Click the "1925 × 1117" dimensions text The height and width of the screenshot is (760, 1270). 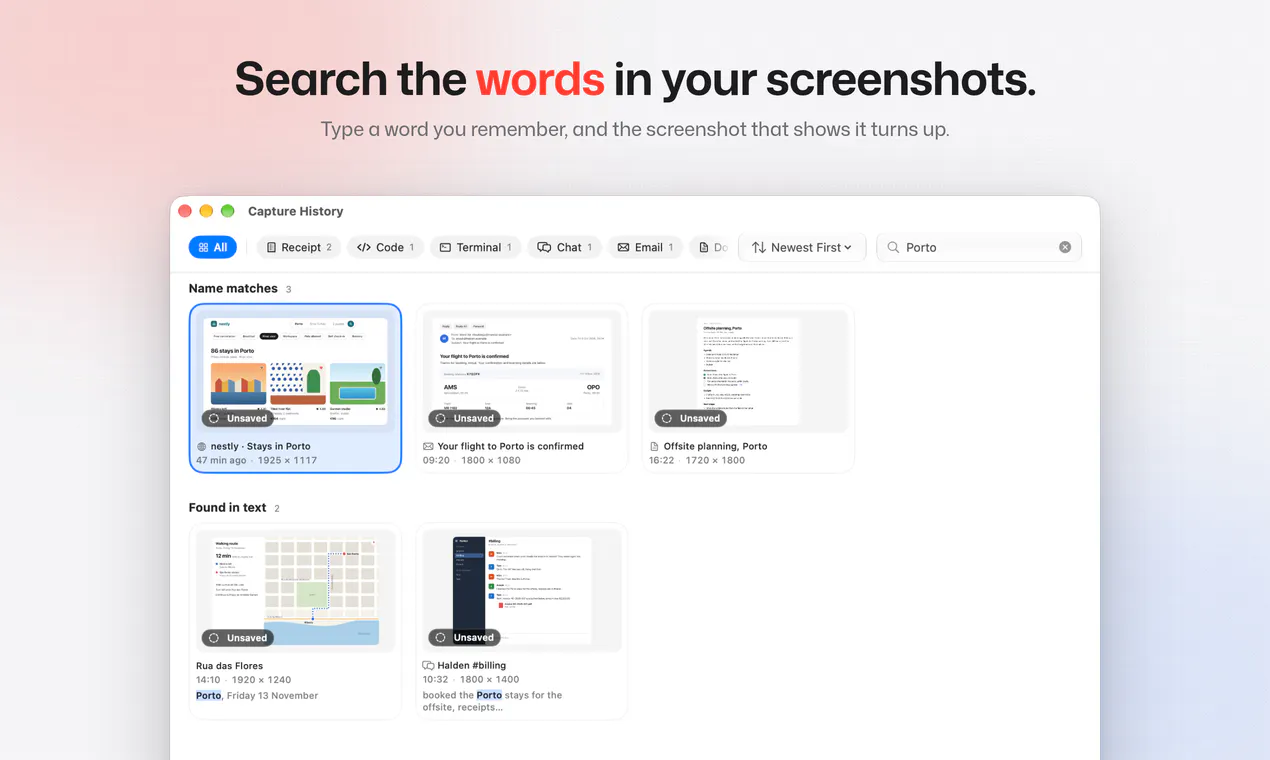click(288, 460)
